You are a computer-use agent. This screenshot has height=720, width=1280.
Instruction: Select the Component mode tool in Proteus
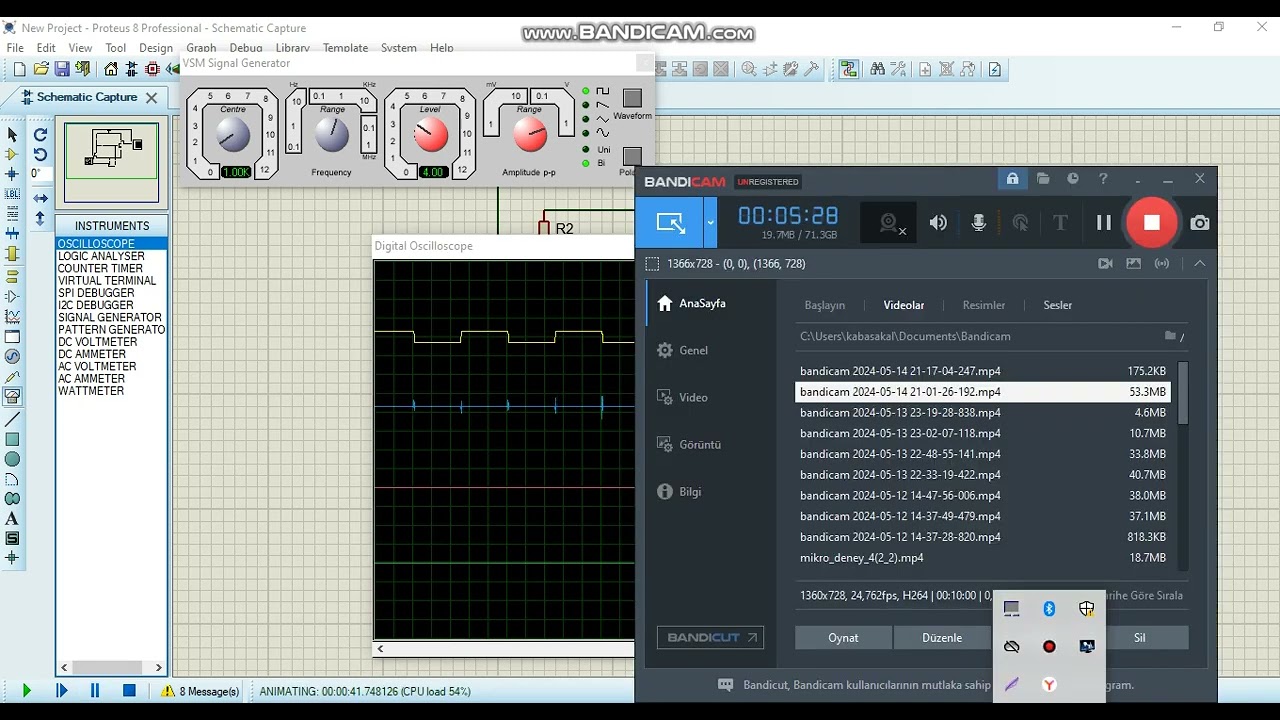tap(12, 154)
